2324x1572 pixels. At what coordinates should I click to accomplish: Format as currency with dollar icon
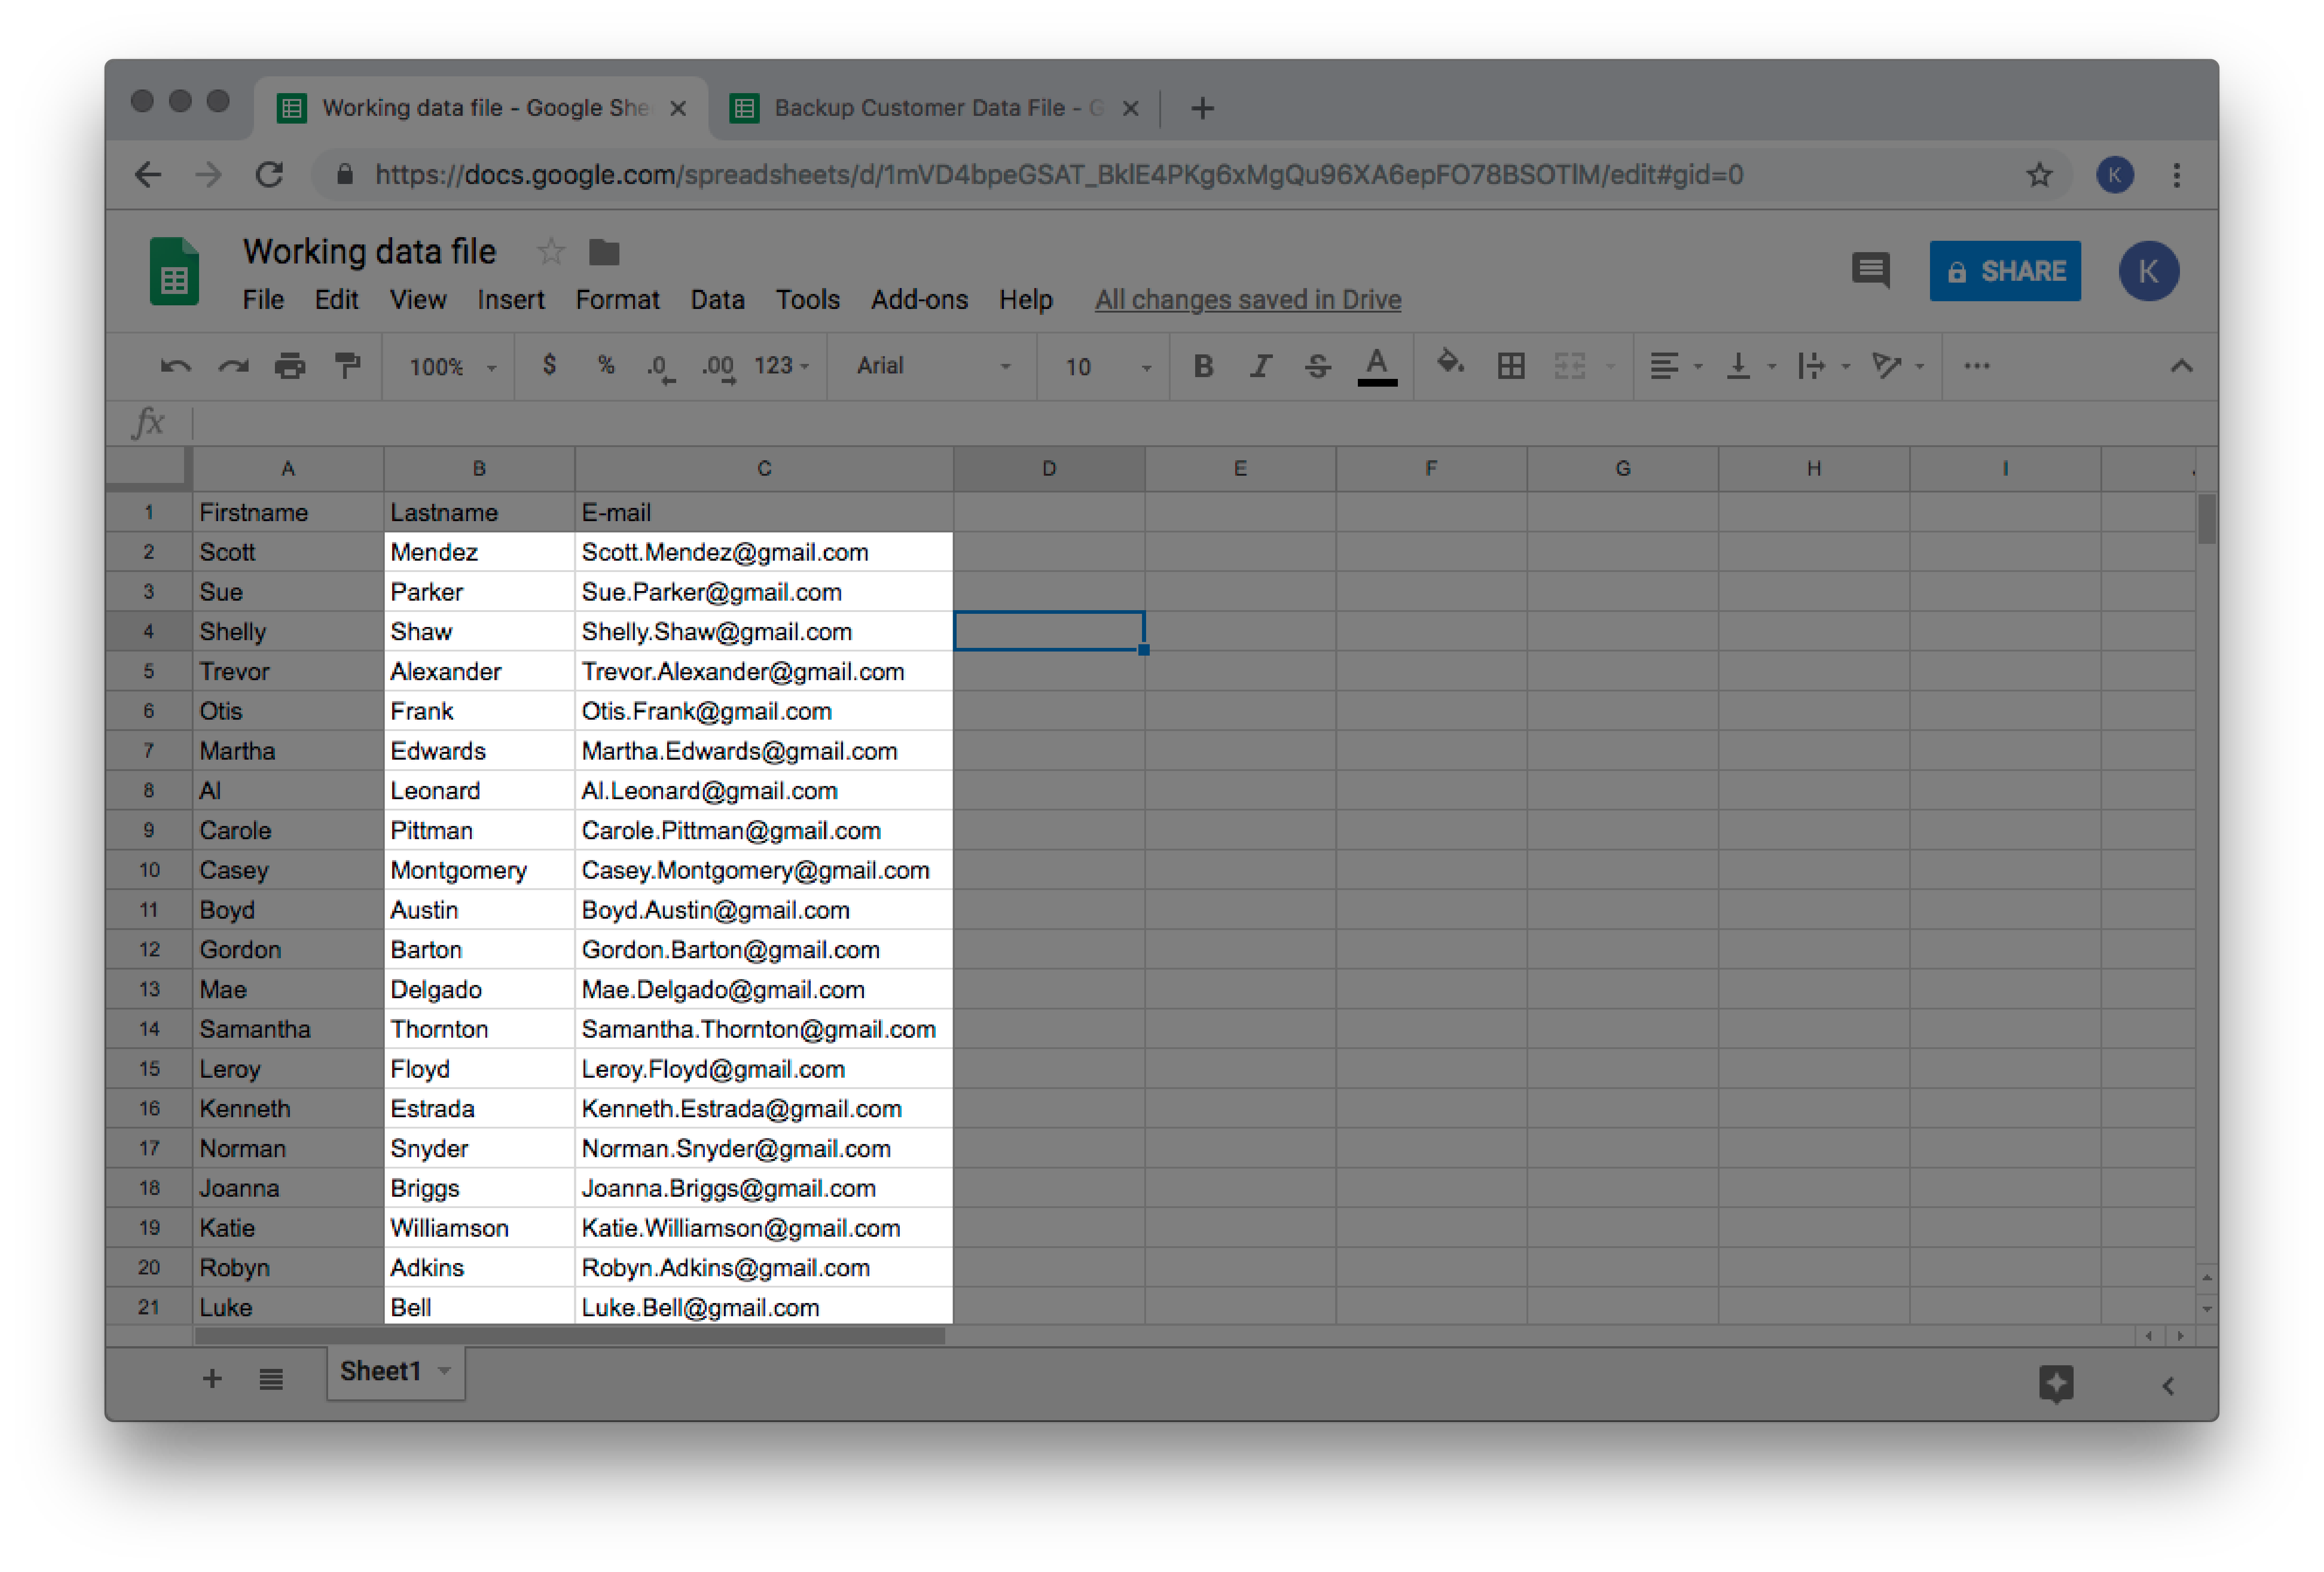point(549,365)
